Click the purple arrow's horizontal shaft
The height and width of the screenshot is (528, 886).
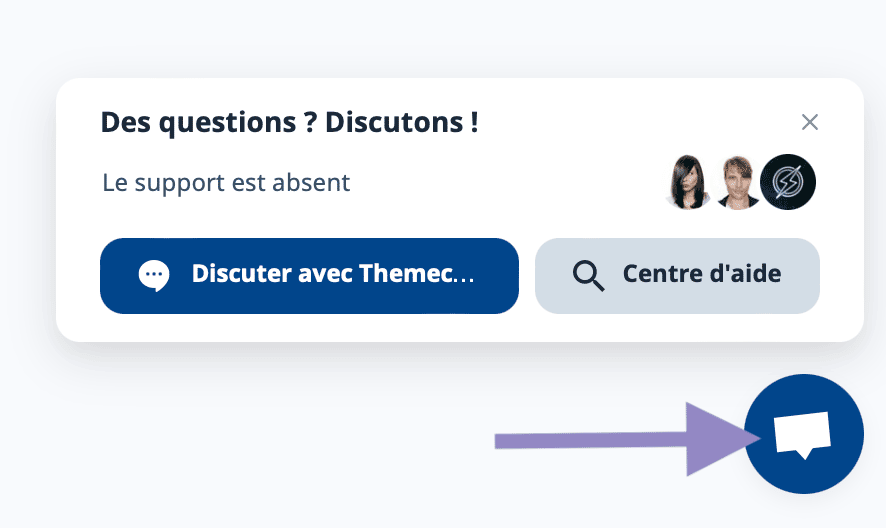point(590,441)
